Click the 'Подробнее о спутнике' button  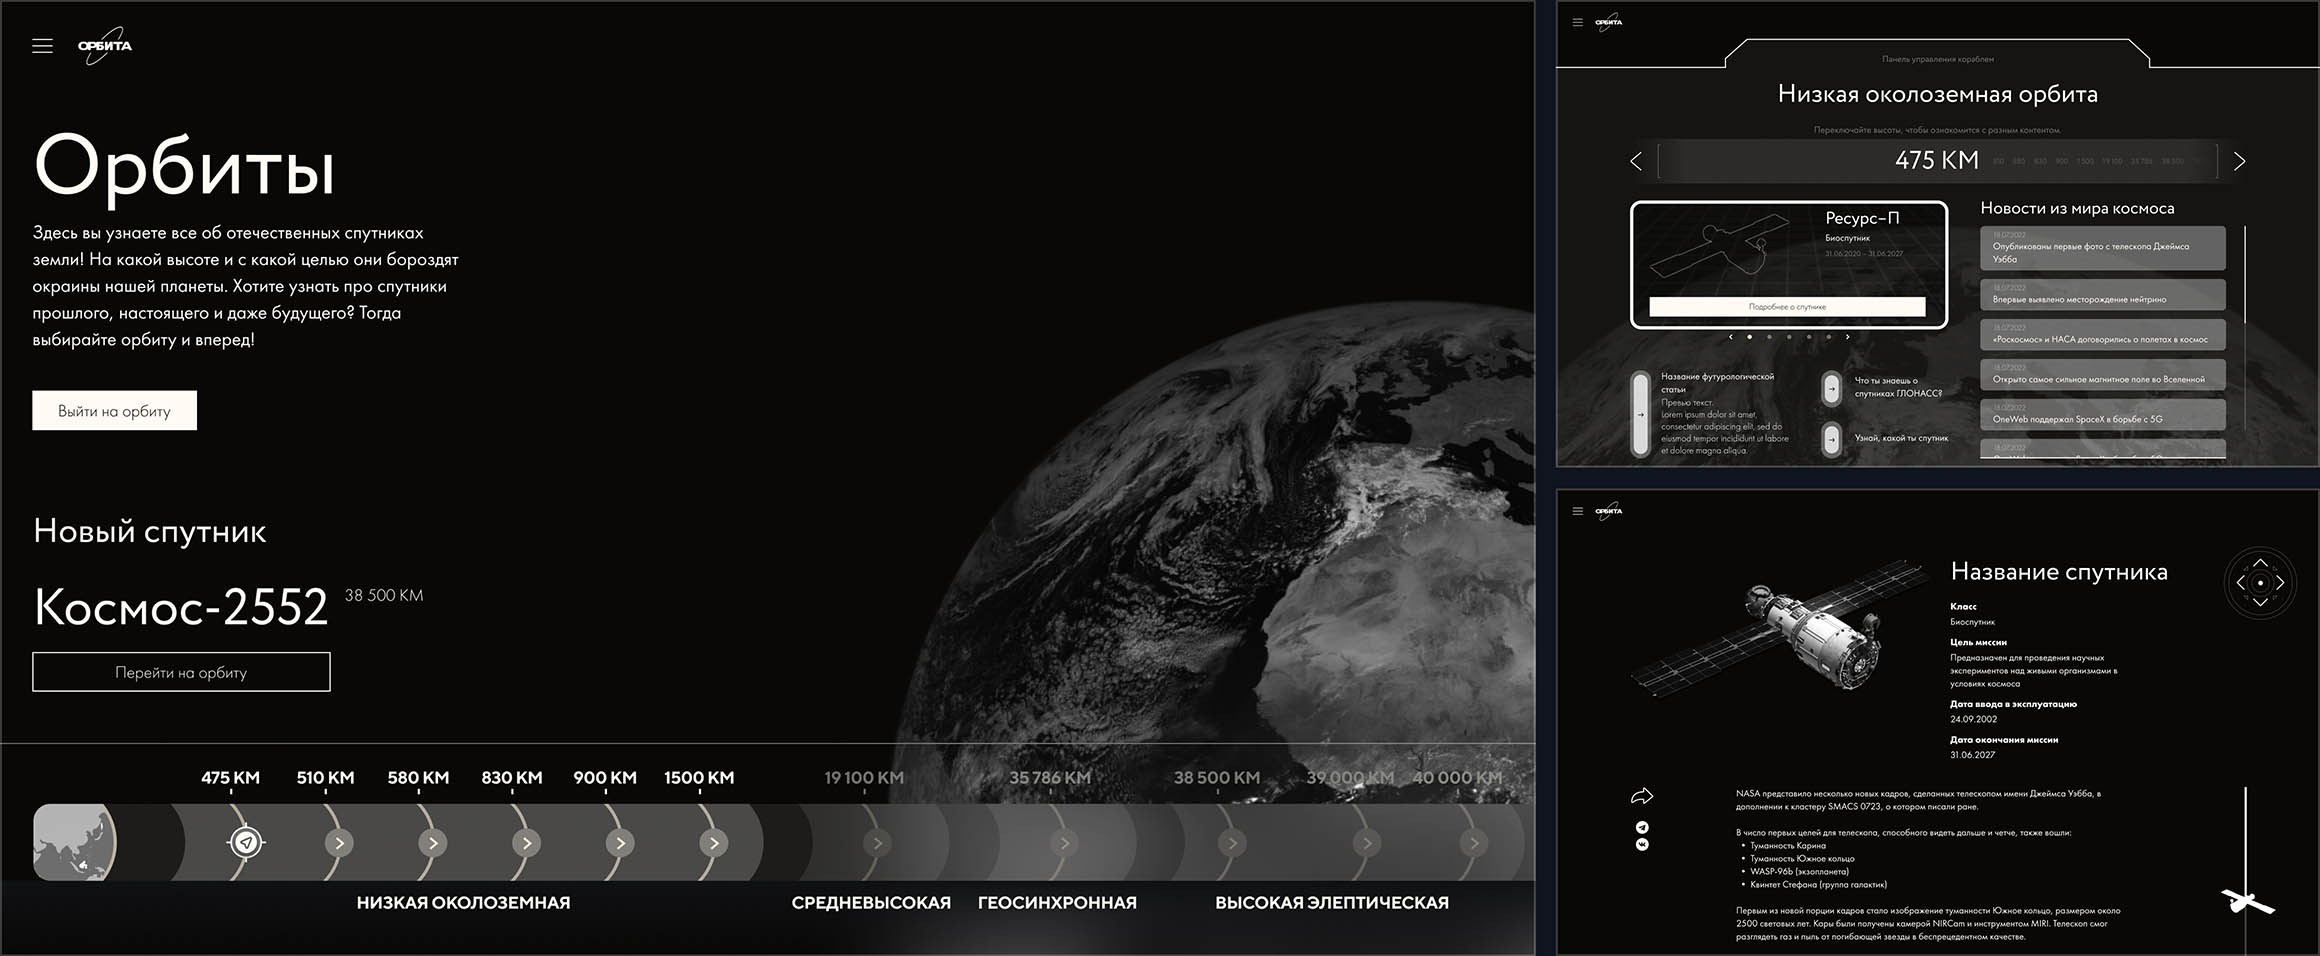tap(1787, 307)
